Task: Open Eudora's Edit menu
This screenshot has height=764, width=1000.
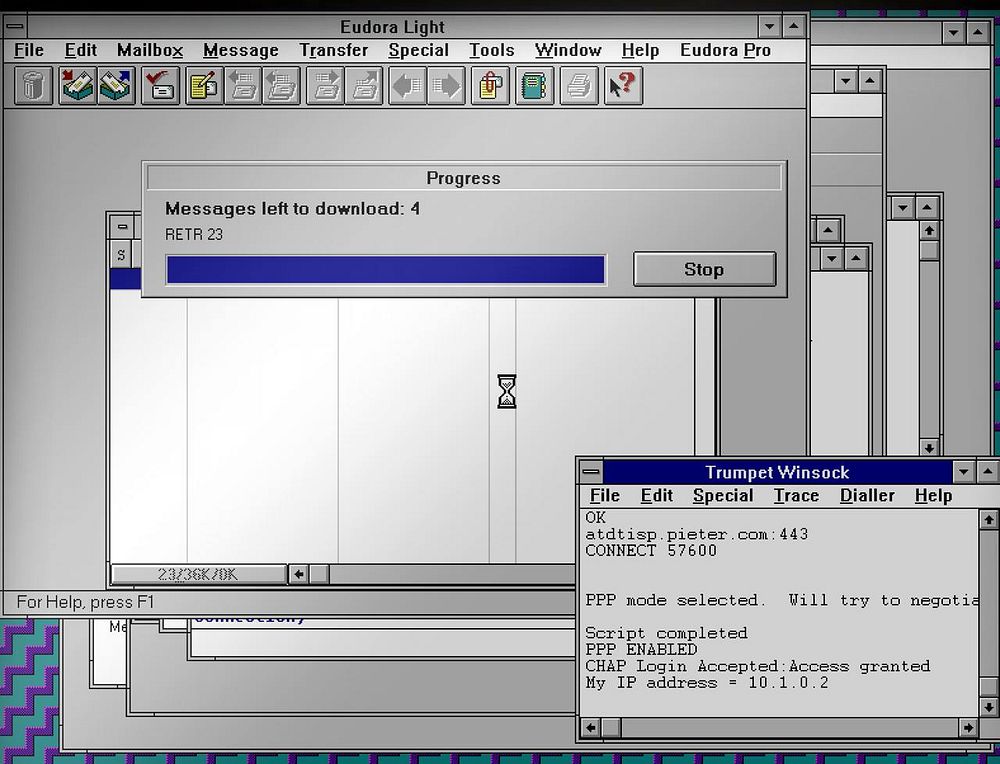Action: 81,50
